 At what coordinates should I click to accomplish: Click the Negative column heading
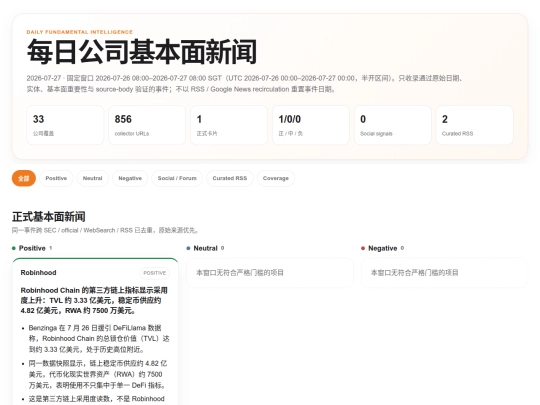tap(383, 248)
